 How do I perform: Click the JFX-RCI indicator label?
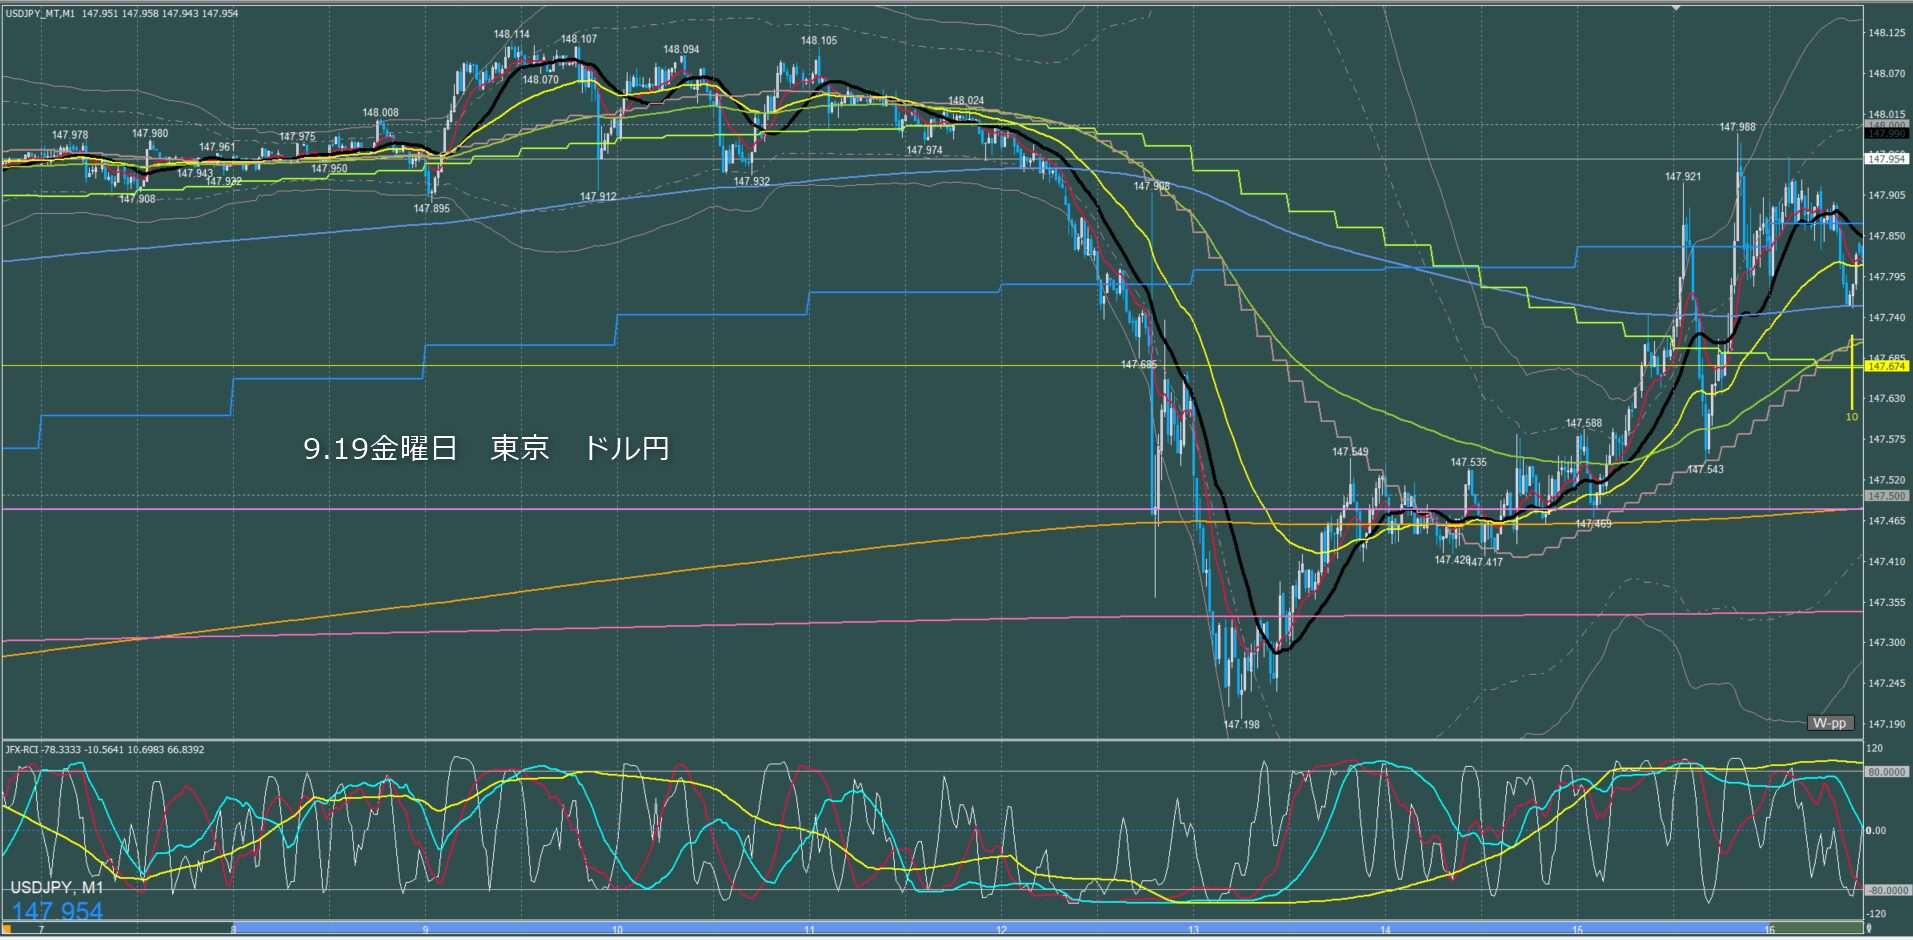(28, 750)
